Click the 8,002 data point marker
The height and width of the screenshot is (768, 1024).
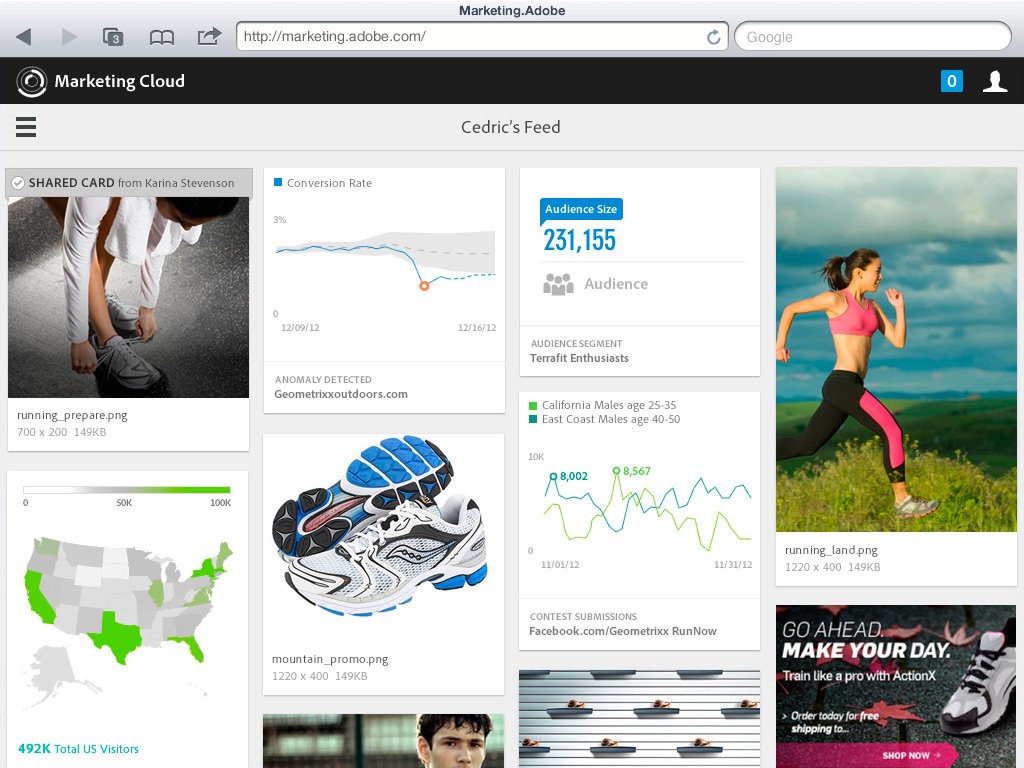(553, 477)
